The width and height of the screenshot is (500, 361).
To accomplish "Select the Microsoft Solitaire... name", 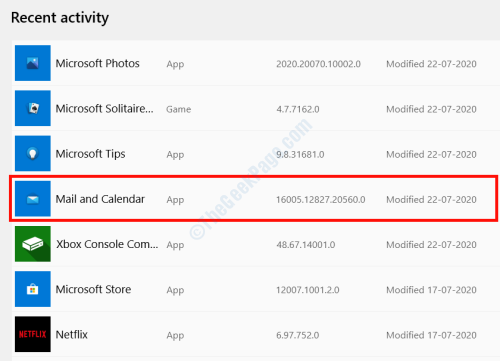I will tap(105, 109).
